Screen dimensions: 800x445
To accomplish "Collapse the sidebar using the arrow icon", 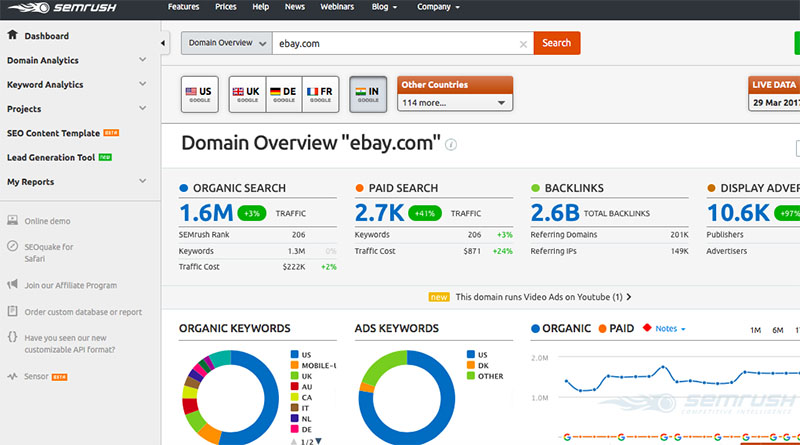I will click(164, 44).
